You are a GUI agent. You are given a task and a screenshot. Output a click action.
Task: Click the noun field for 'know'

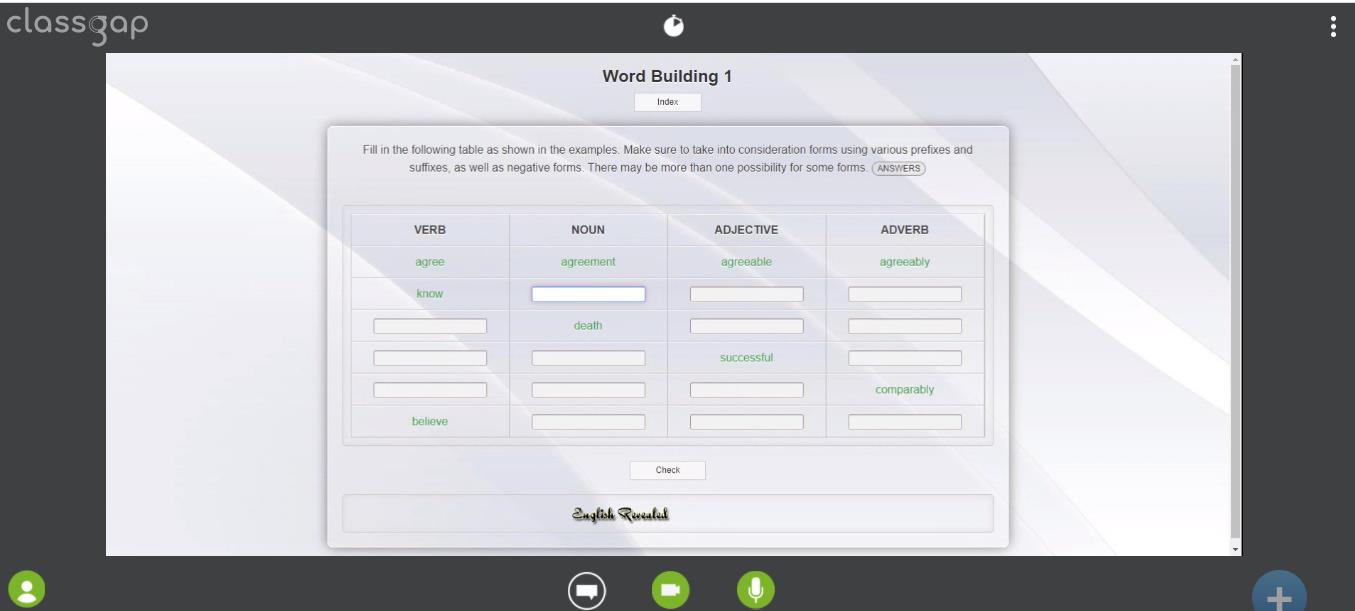click(588, 294)
